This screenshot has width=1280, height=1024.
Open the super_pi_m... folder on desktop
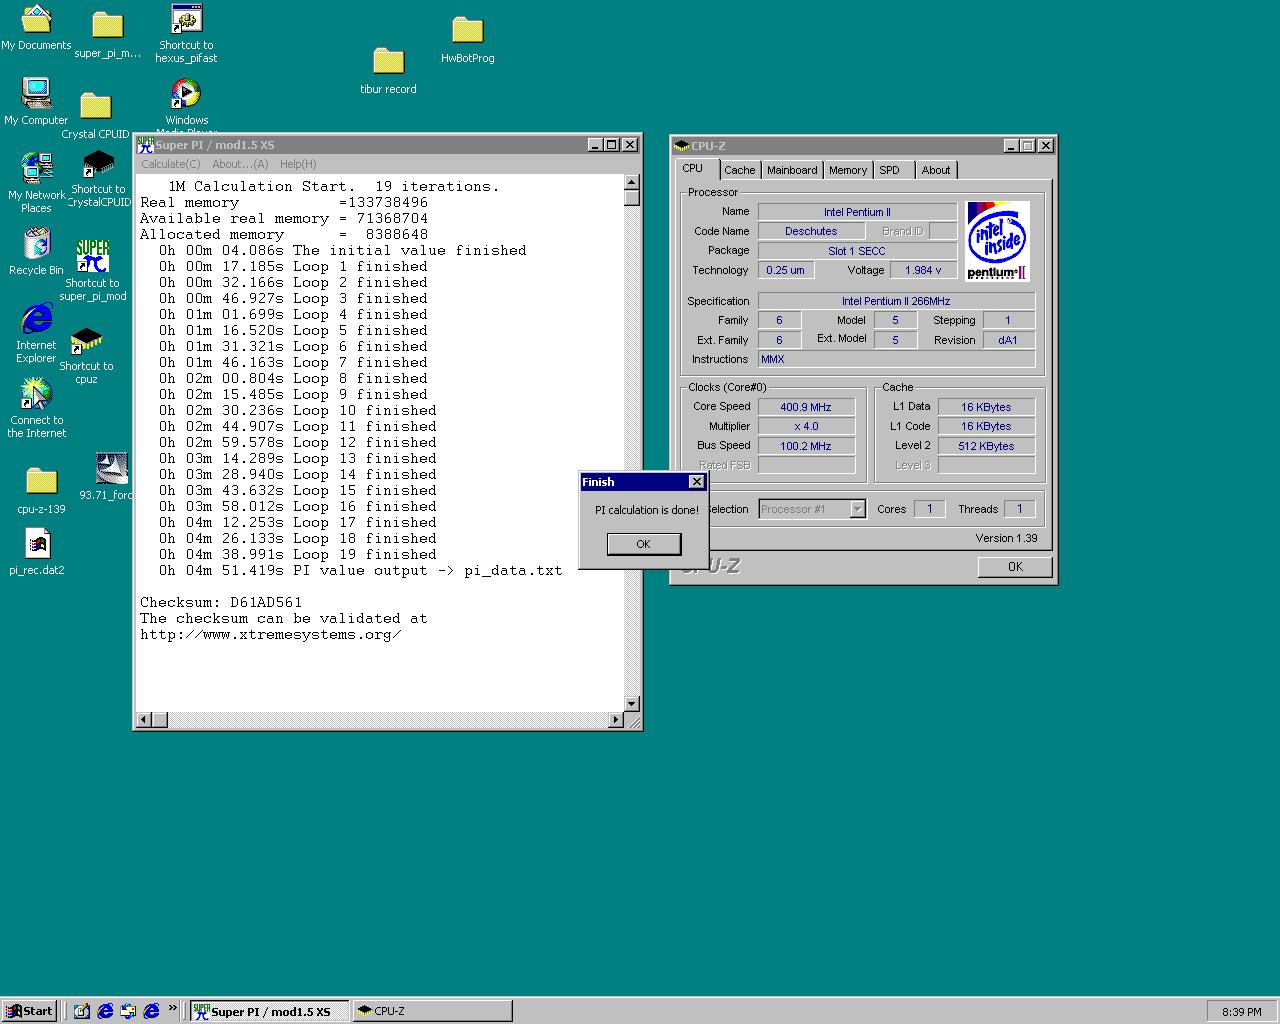pos(107,34)
